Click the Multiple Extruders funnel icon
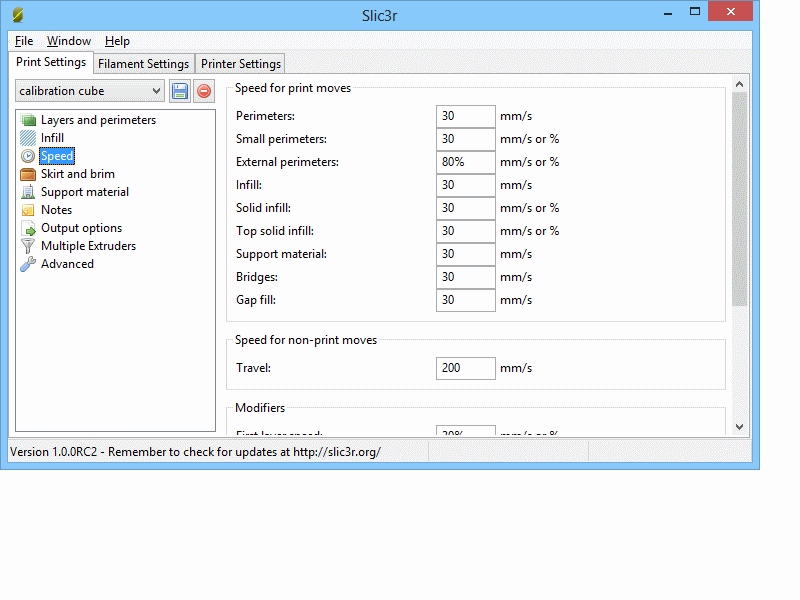 coord(28,246)
